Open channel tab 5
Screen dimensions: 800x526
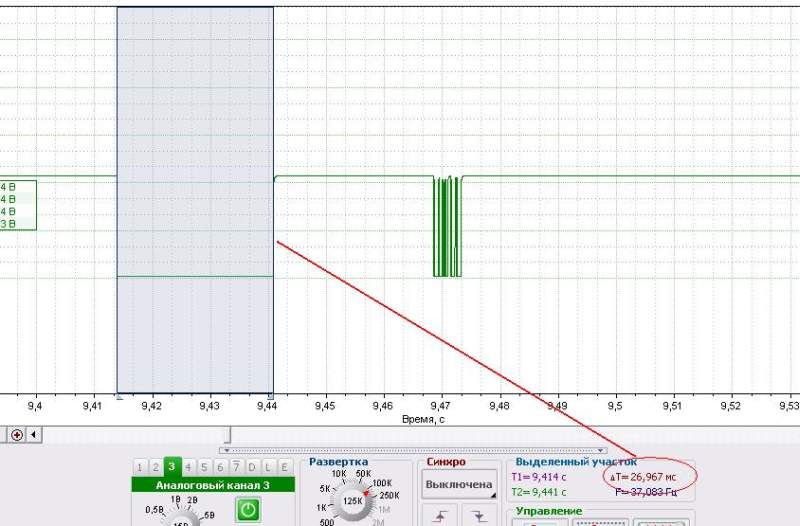point(204,467)
